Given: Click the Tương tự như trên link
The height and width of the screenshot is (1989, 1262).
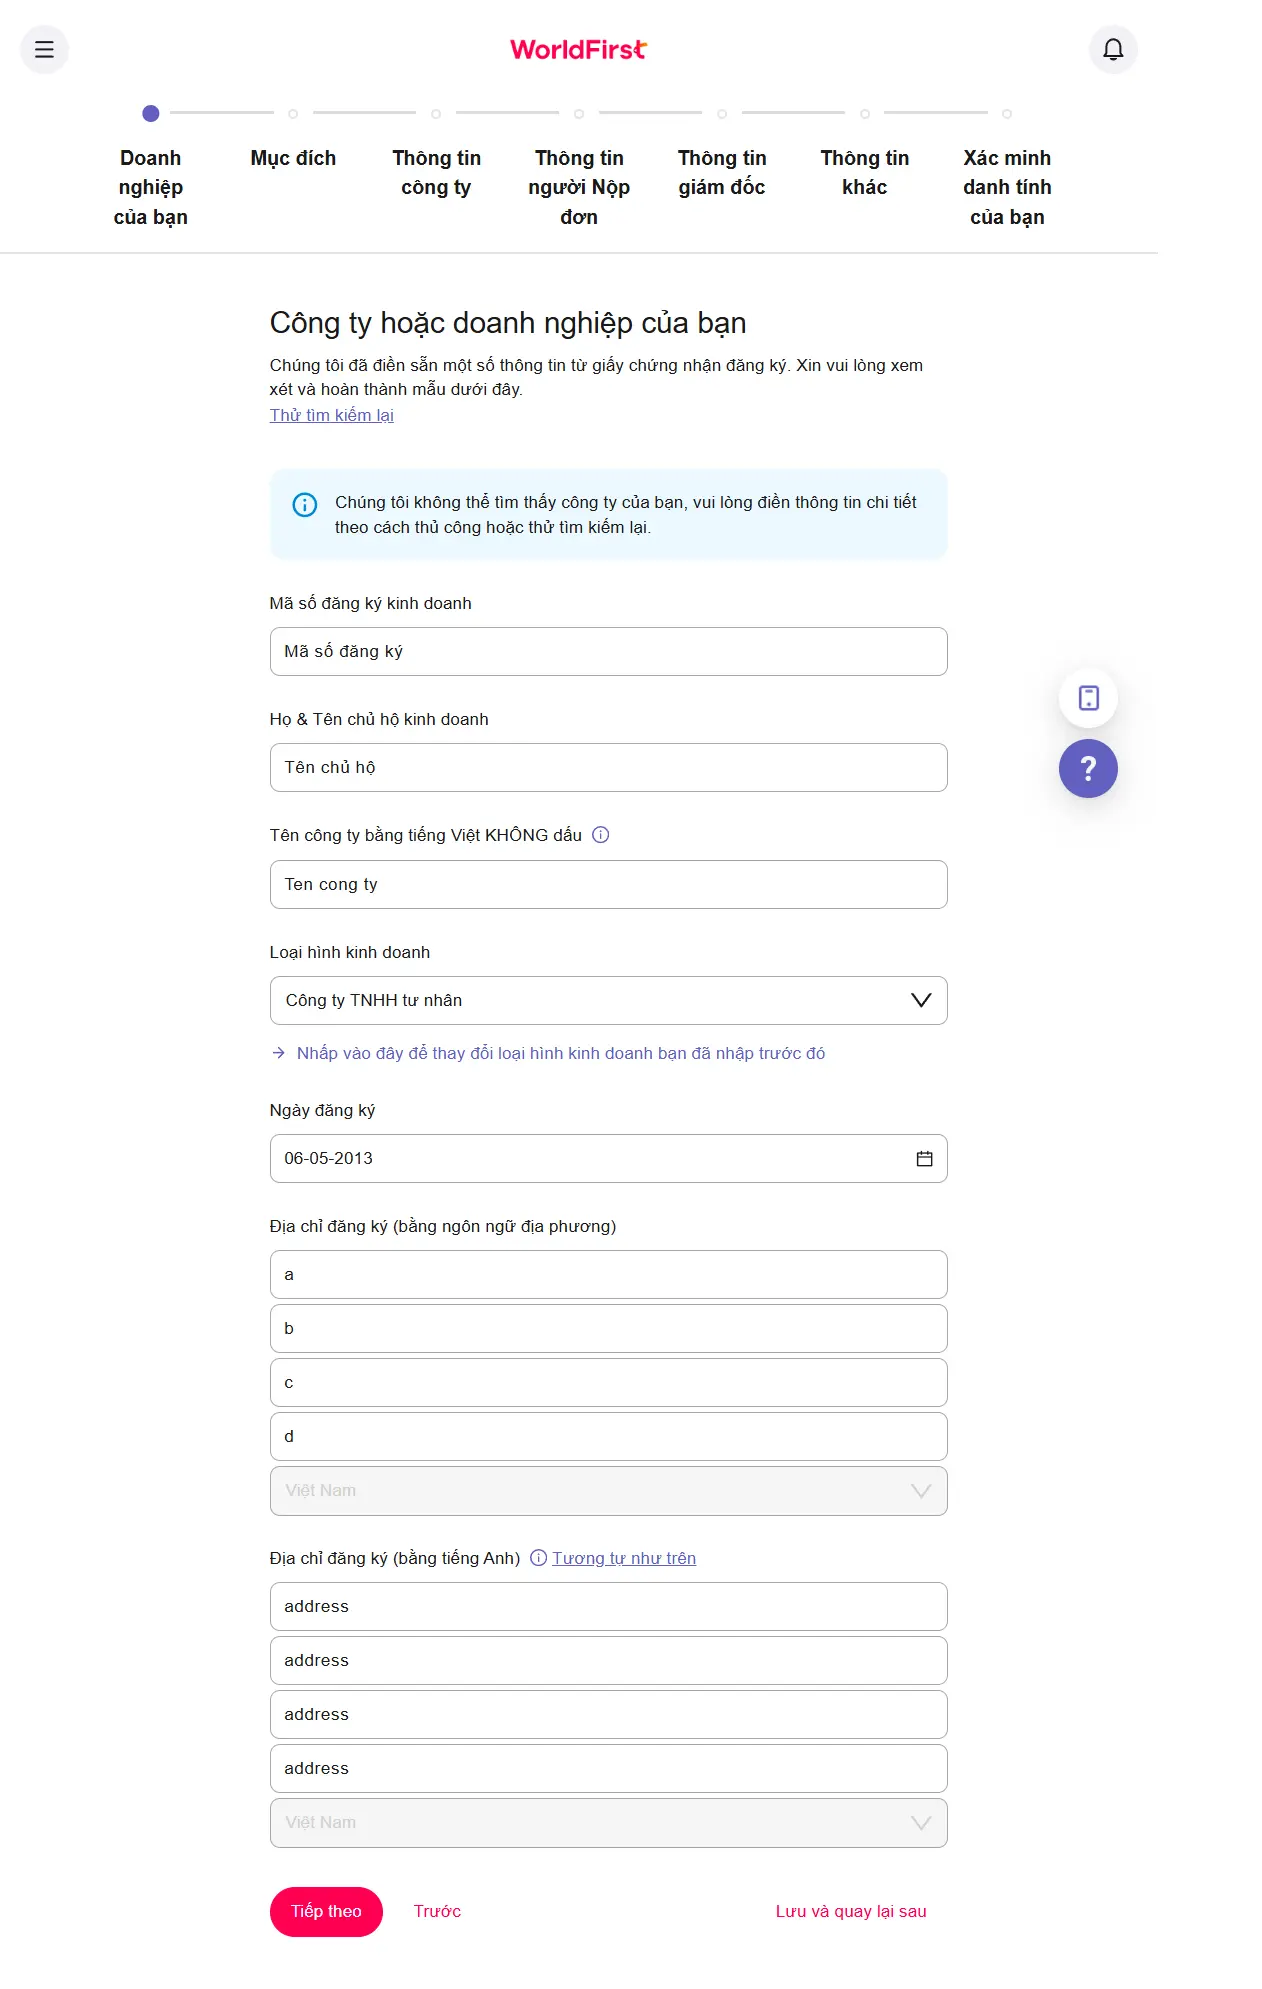Looking at the screenshot, I should coord(624,1558).
